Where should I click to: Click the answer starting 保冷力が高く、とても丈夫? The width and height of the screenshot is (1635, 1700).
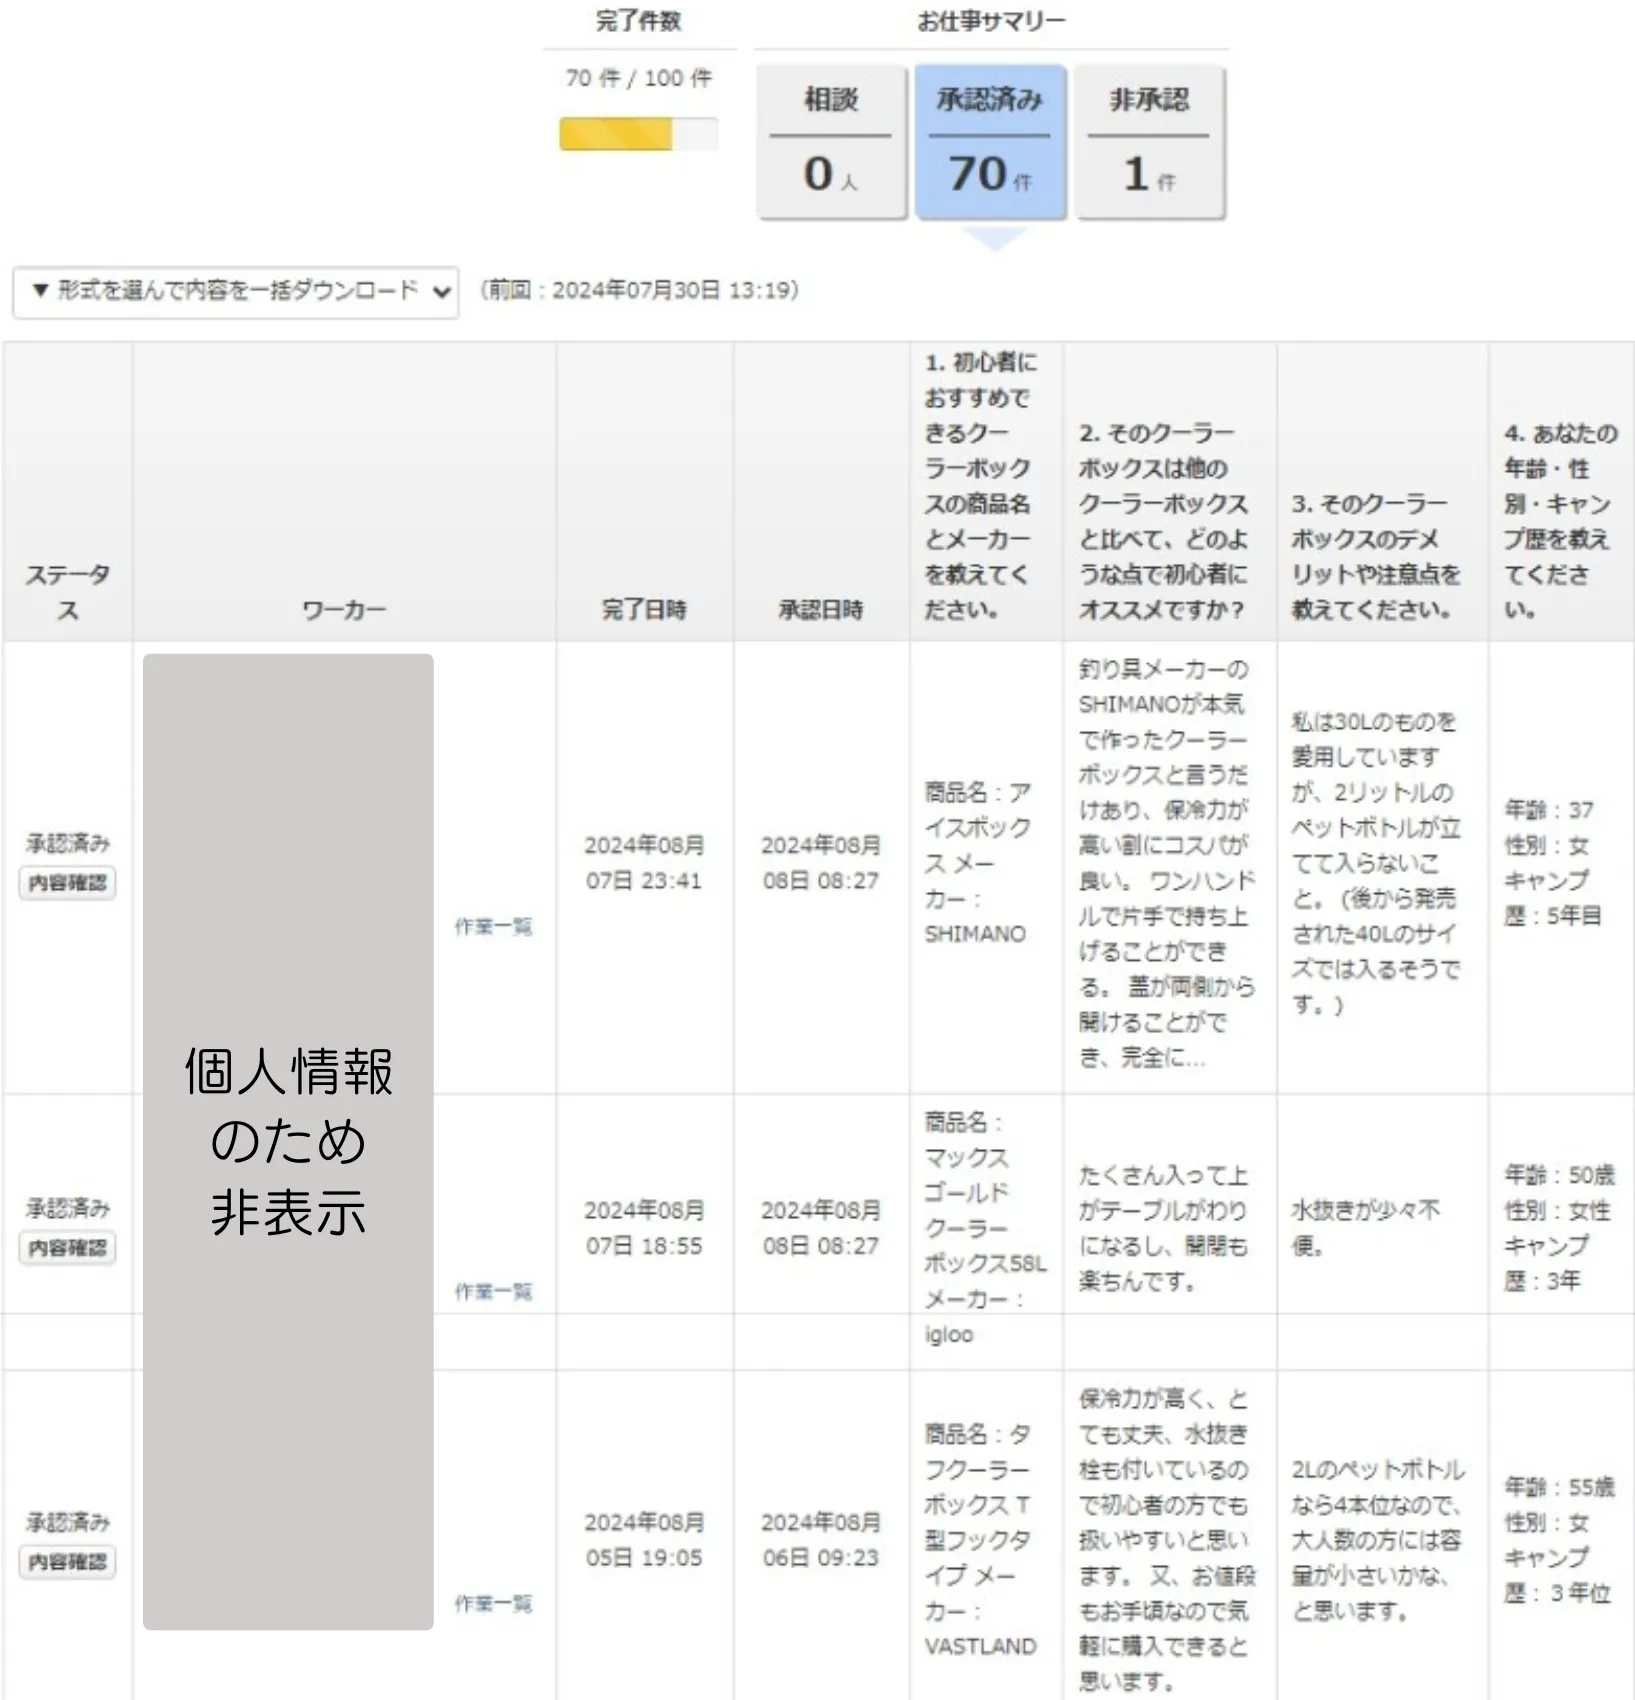tap(1167, 1540)
